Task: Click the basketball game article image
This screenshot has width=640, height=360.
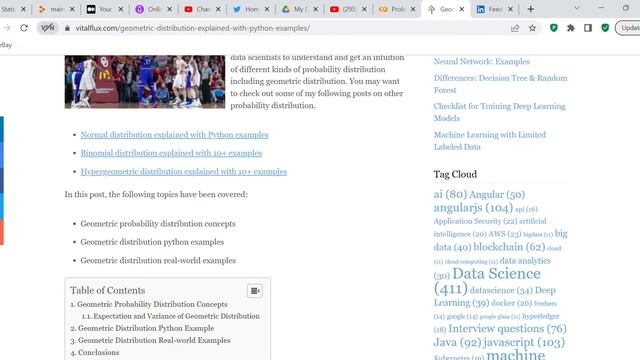Action: (x=144, y=82)
